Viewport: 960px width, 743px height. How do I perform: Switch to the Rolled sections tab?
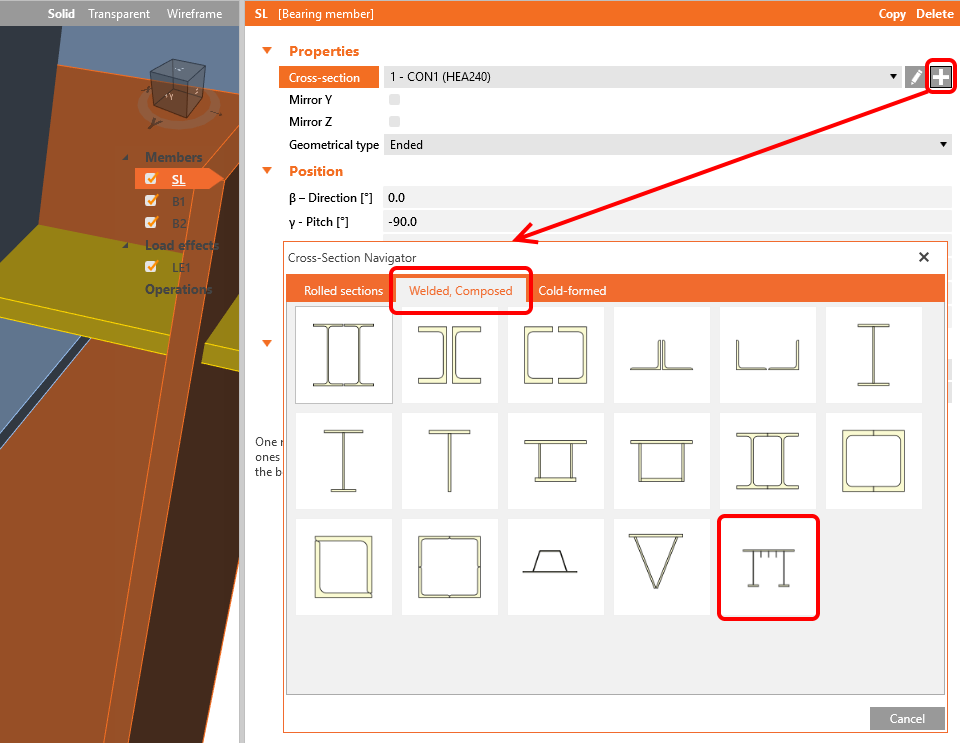(343, 291)
